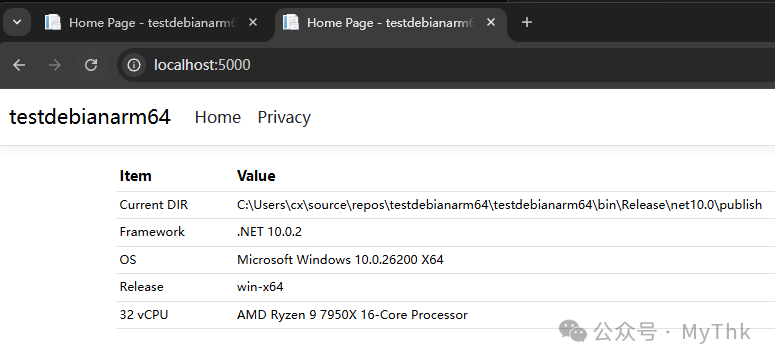Close the first Home Page tab
Image resolution: width=775 pixels, height=362 pixels.
[253, 22]
